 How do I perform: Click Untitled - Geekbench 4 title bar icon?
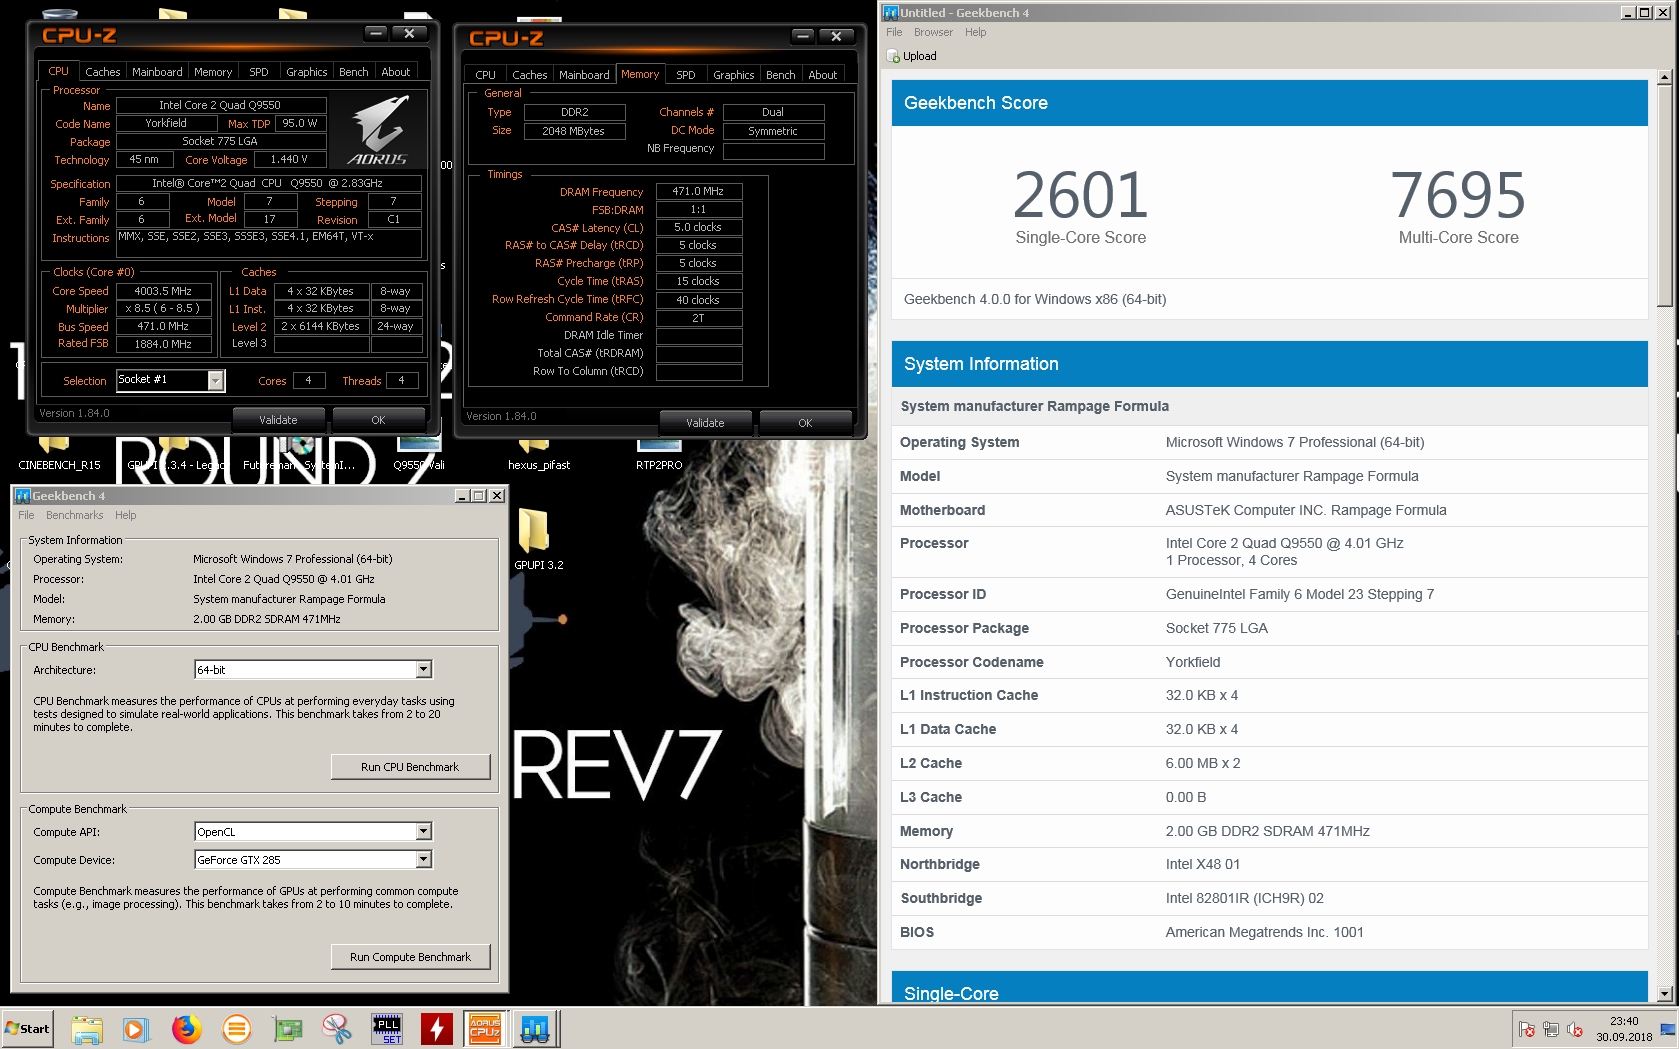(890, 13)
